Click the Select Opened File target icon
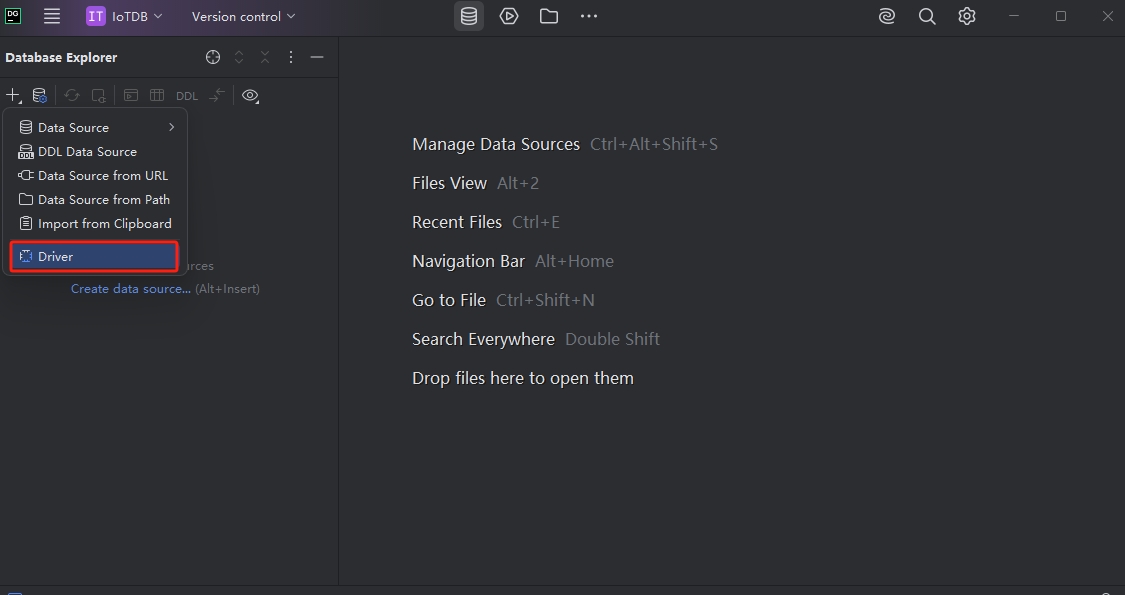 click(213, 58)
